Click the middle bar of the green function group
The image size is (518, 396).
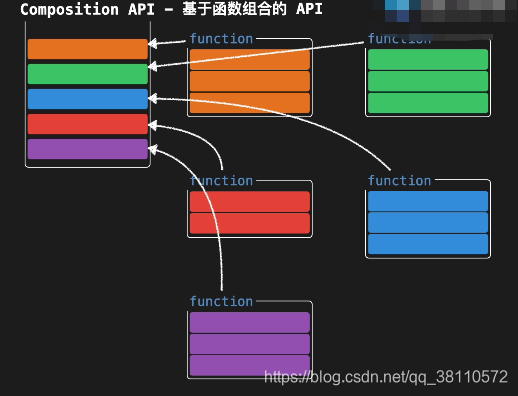428,81
